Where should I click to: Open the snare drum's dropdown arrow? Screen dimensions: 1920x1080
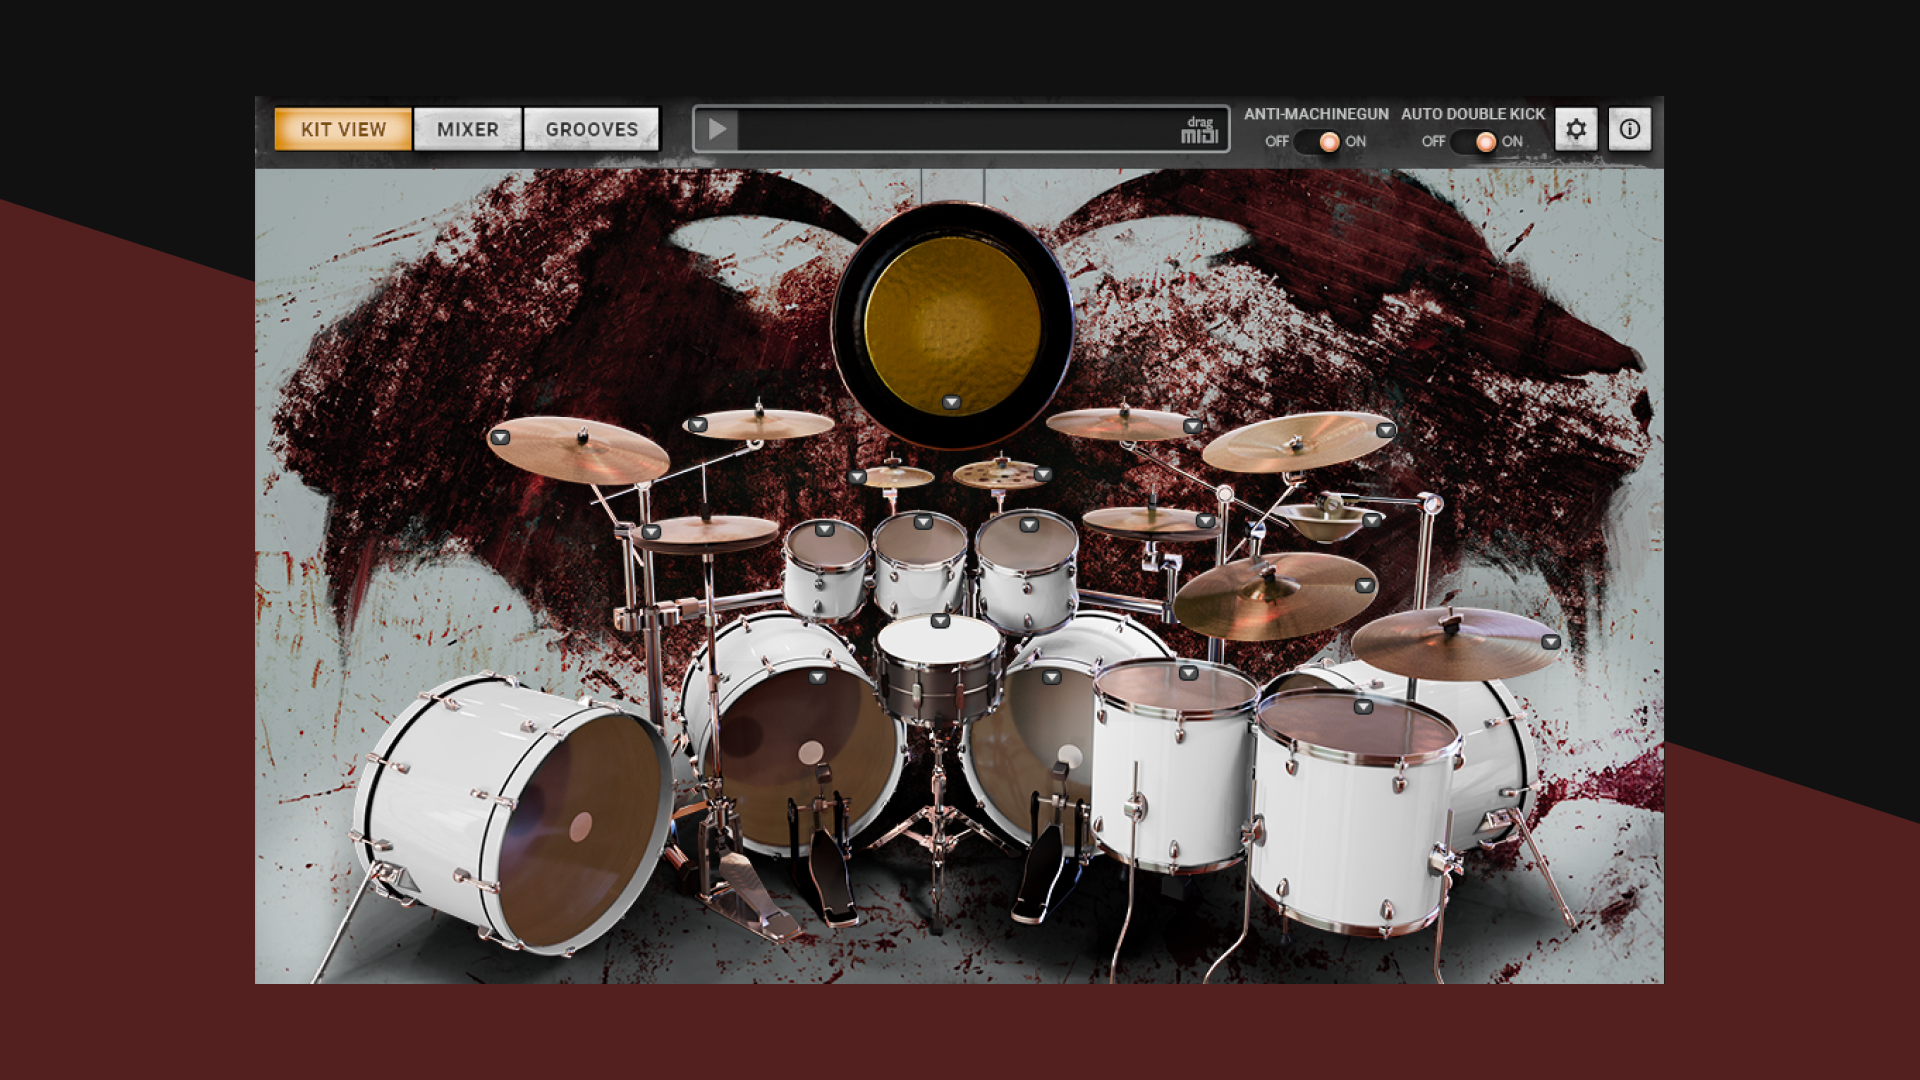pos(939,622)
